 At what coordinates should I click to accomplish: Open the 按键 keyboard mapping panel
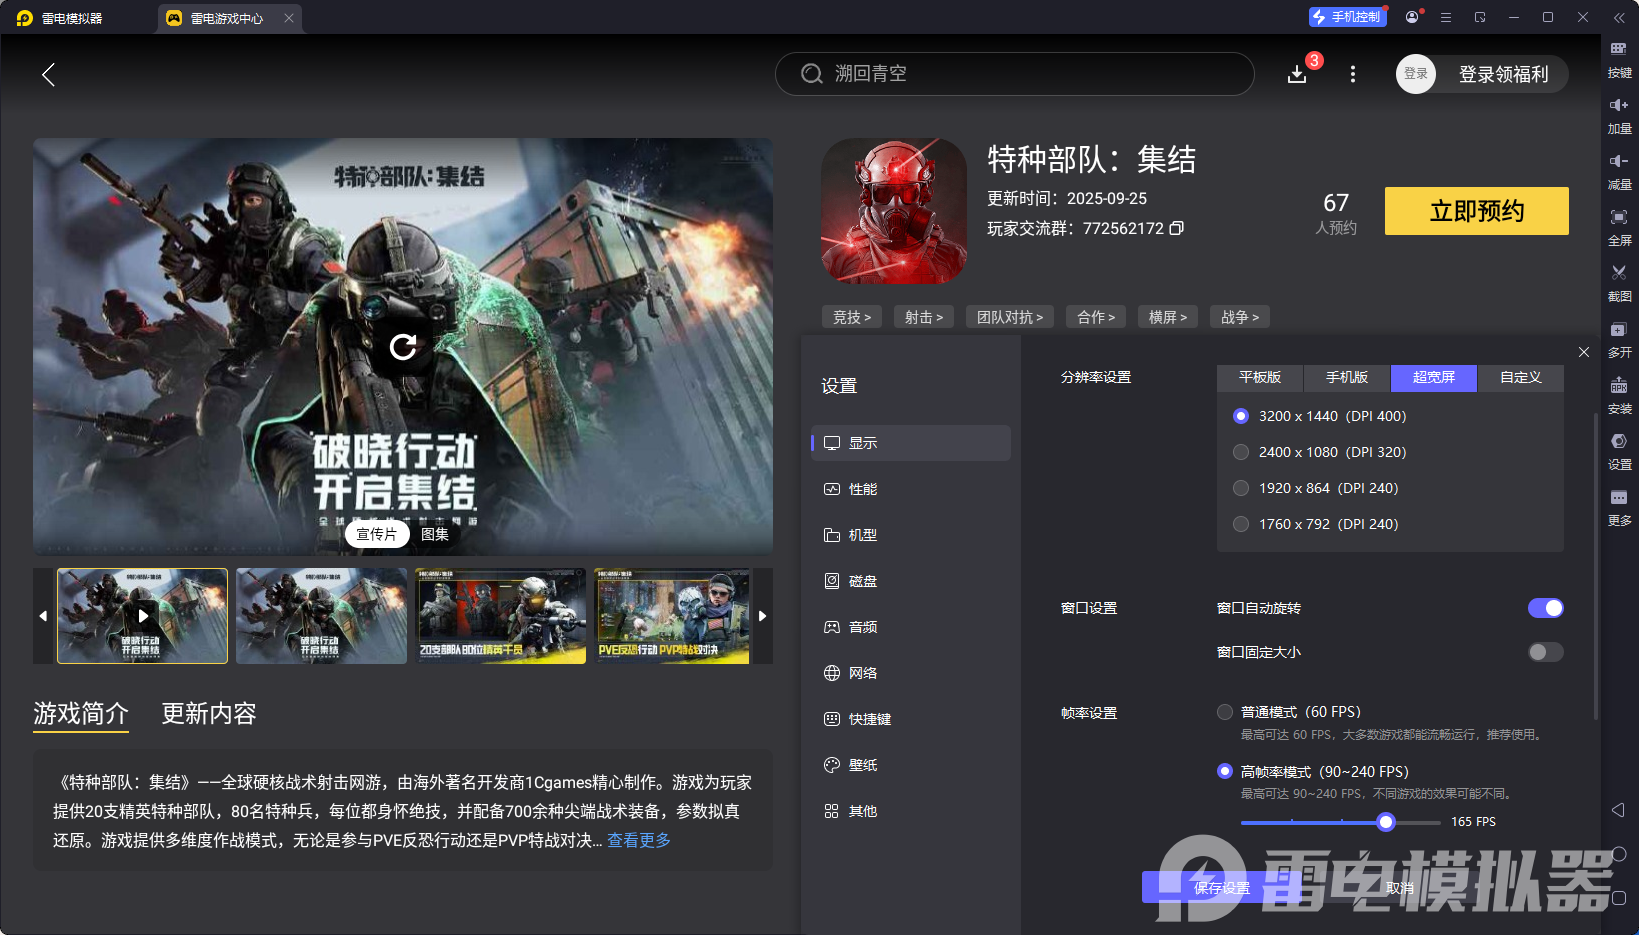point(1620,58)
